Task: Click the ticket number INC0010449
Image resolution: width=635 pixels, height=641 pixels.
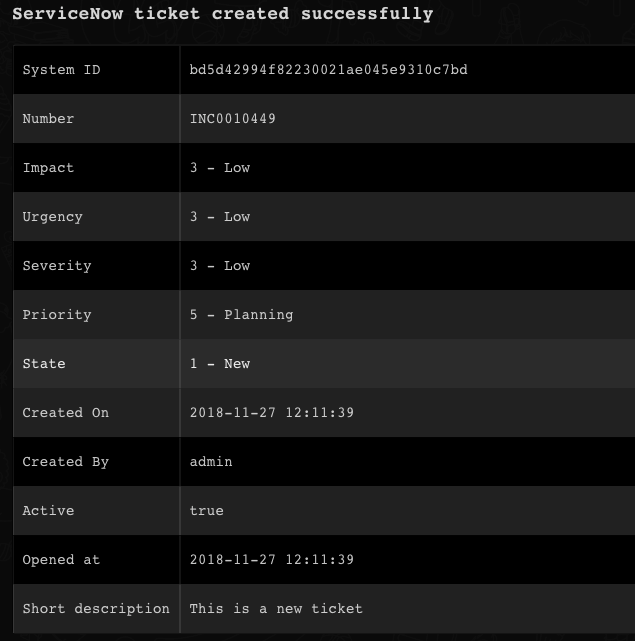Action: coord(232,119)
